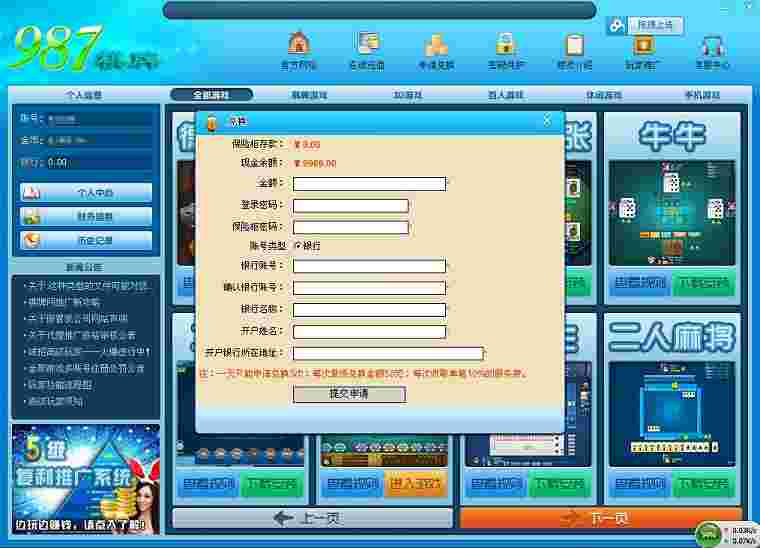Click the 申请兑换 gold boxes icon

pyautogui.click(x=435, y=45)
